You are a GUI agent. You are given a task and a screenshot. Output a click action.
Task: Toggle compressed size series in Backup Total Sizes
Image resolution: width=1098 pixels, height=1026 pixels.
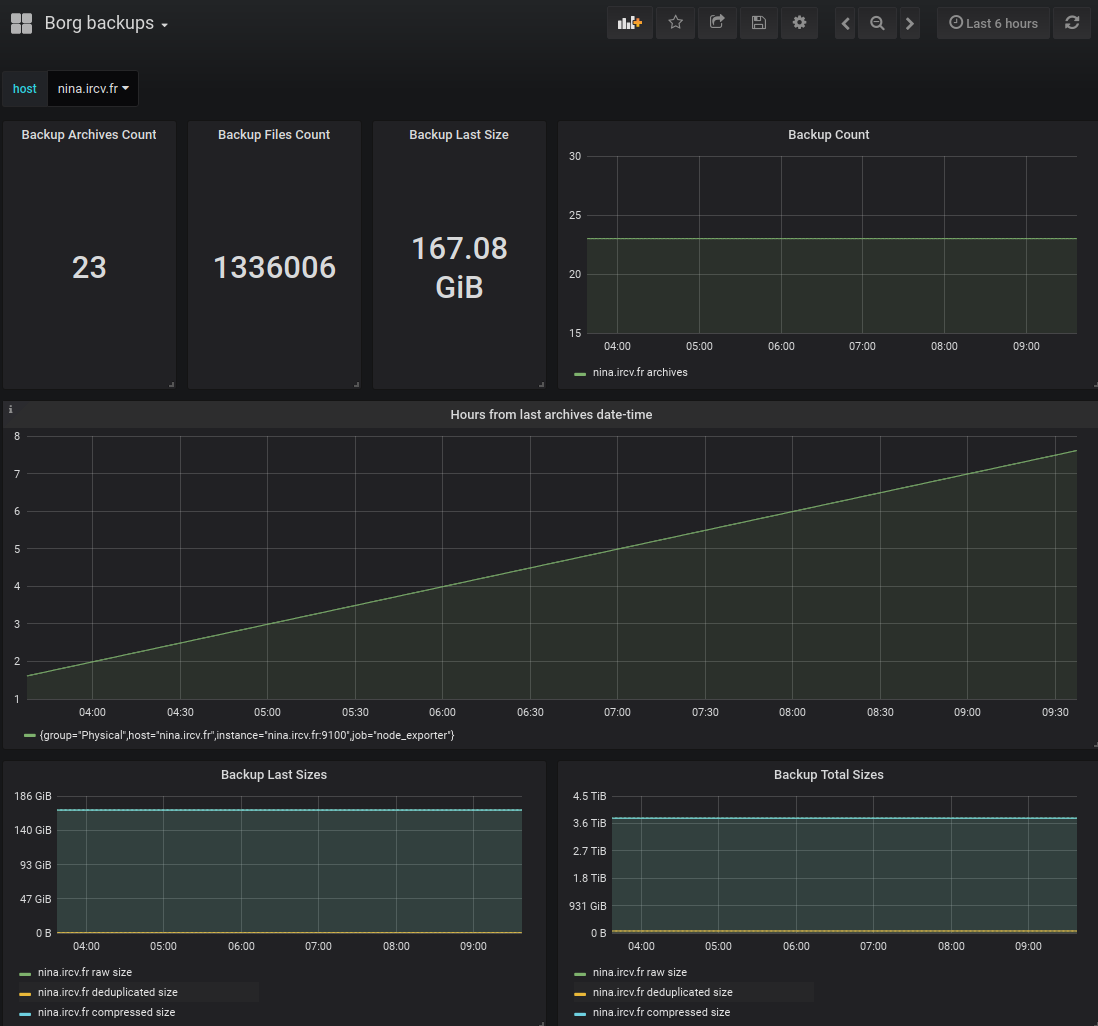click(661, 1012)
